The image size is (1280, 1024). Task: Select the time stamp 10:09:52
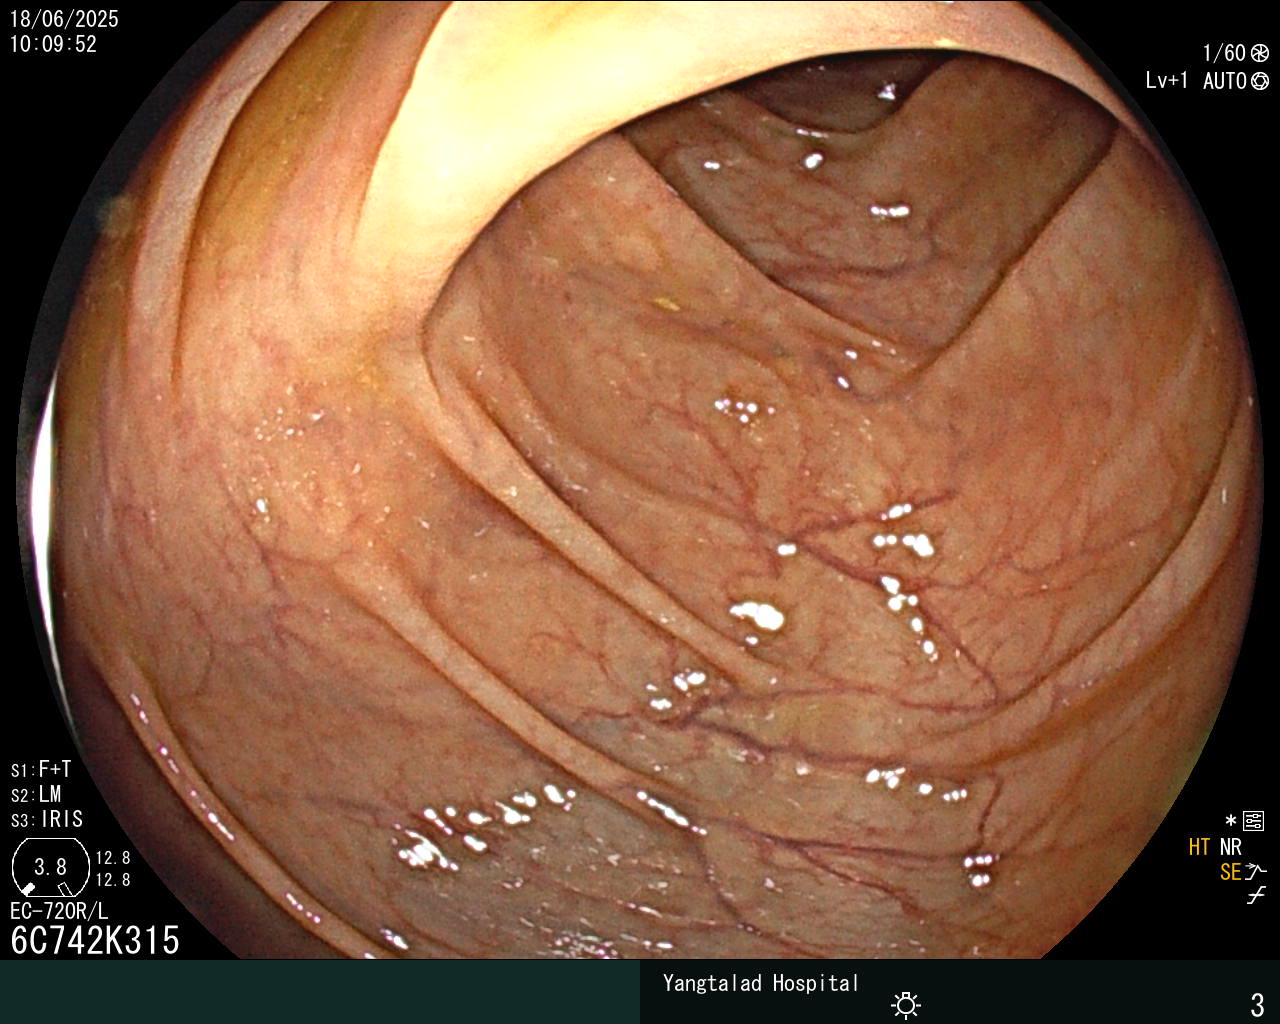click(53, 45)
